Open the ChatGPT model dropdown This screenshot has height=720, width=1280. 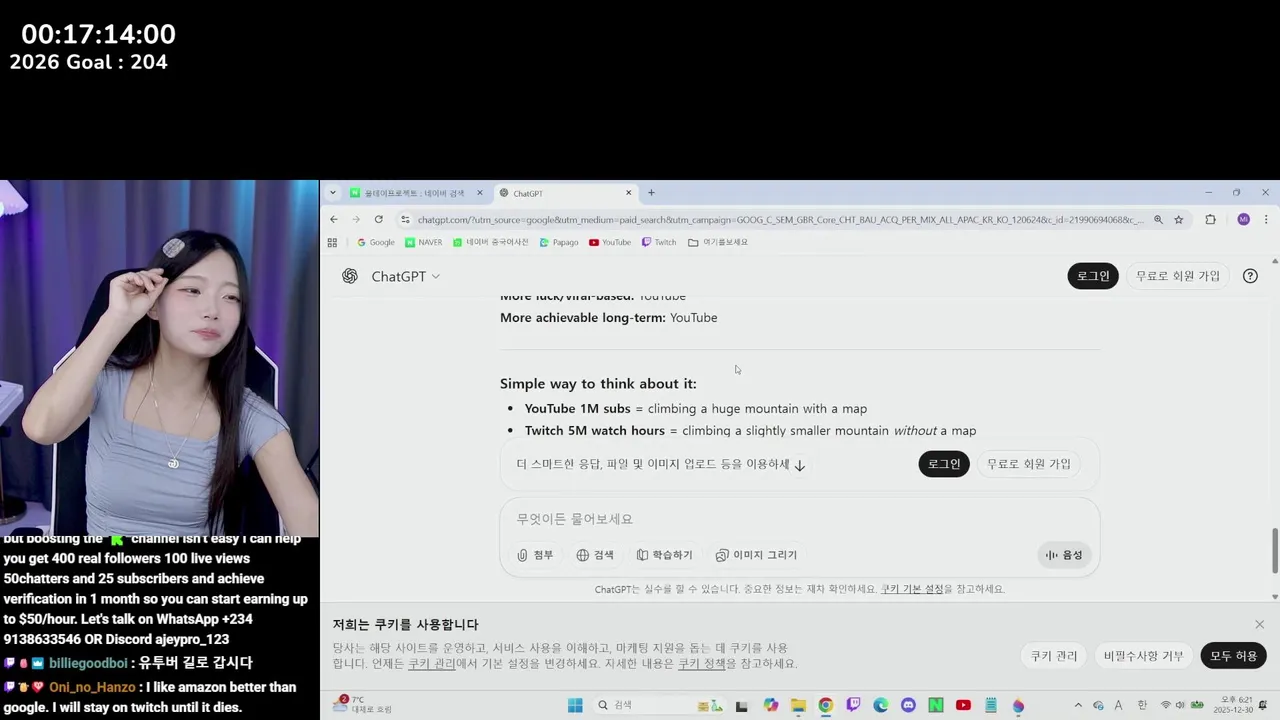pyautogui.click(x=405, y=276)
